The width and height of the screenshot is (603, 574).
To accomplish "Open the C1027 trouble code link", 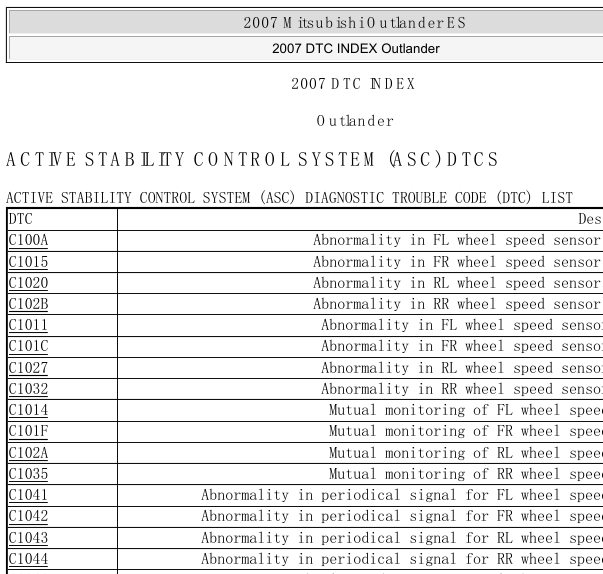I will click(x=28, y=368).
